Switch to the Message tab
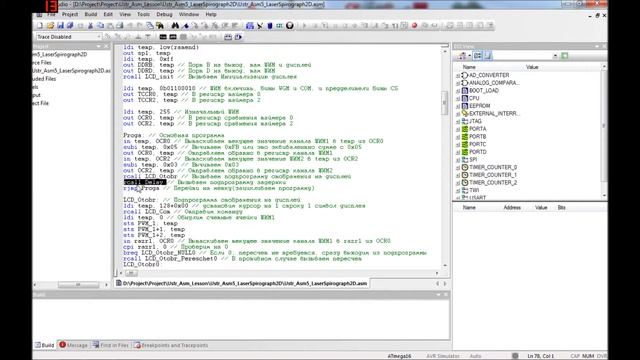The height and width of the screenshot is (360, 640). 73,345
